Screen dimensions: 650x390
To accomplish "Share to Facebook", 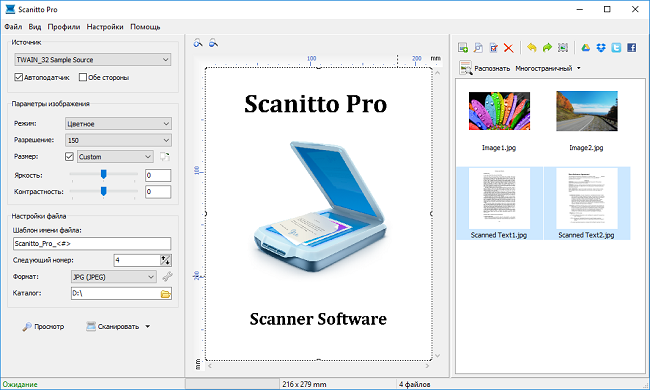I will tap(631, 48).
